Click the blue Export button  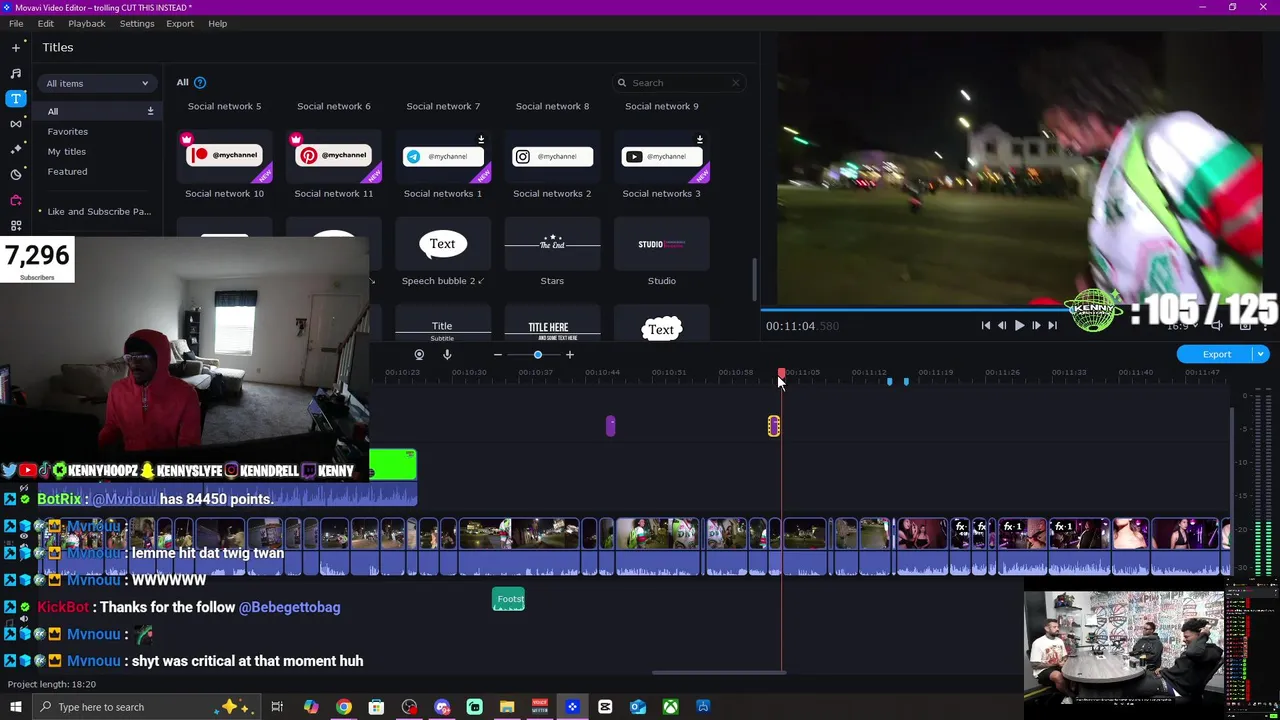click(x=1217, y=354)
